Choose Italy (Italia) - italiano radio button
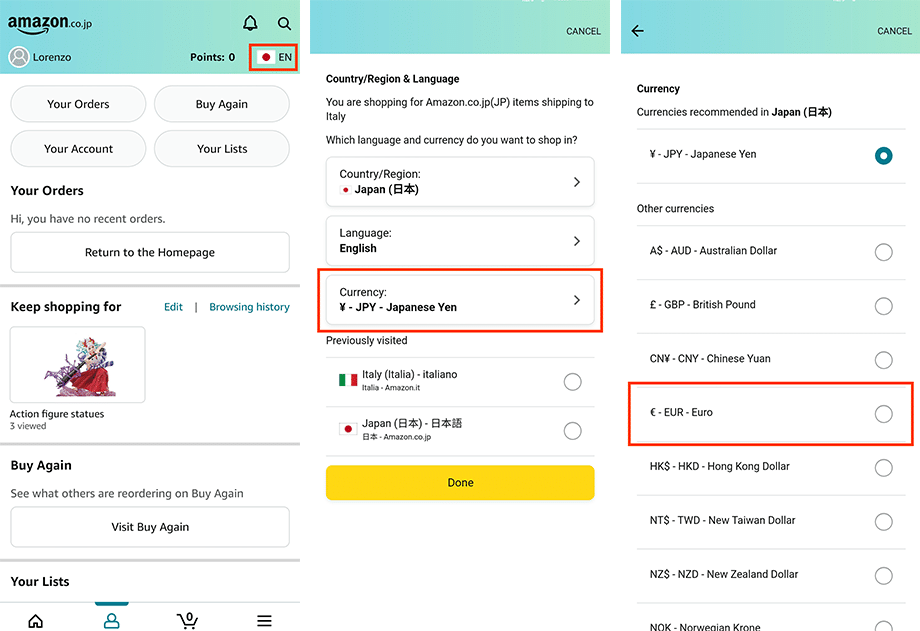This screenshot has height=631, width=920. click(572, 381)
